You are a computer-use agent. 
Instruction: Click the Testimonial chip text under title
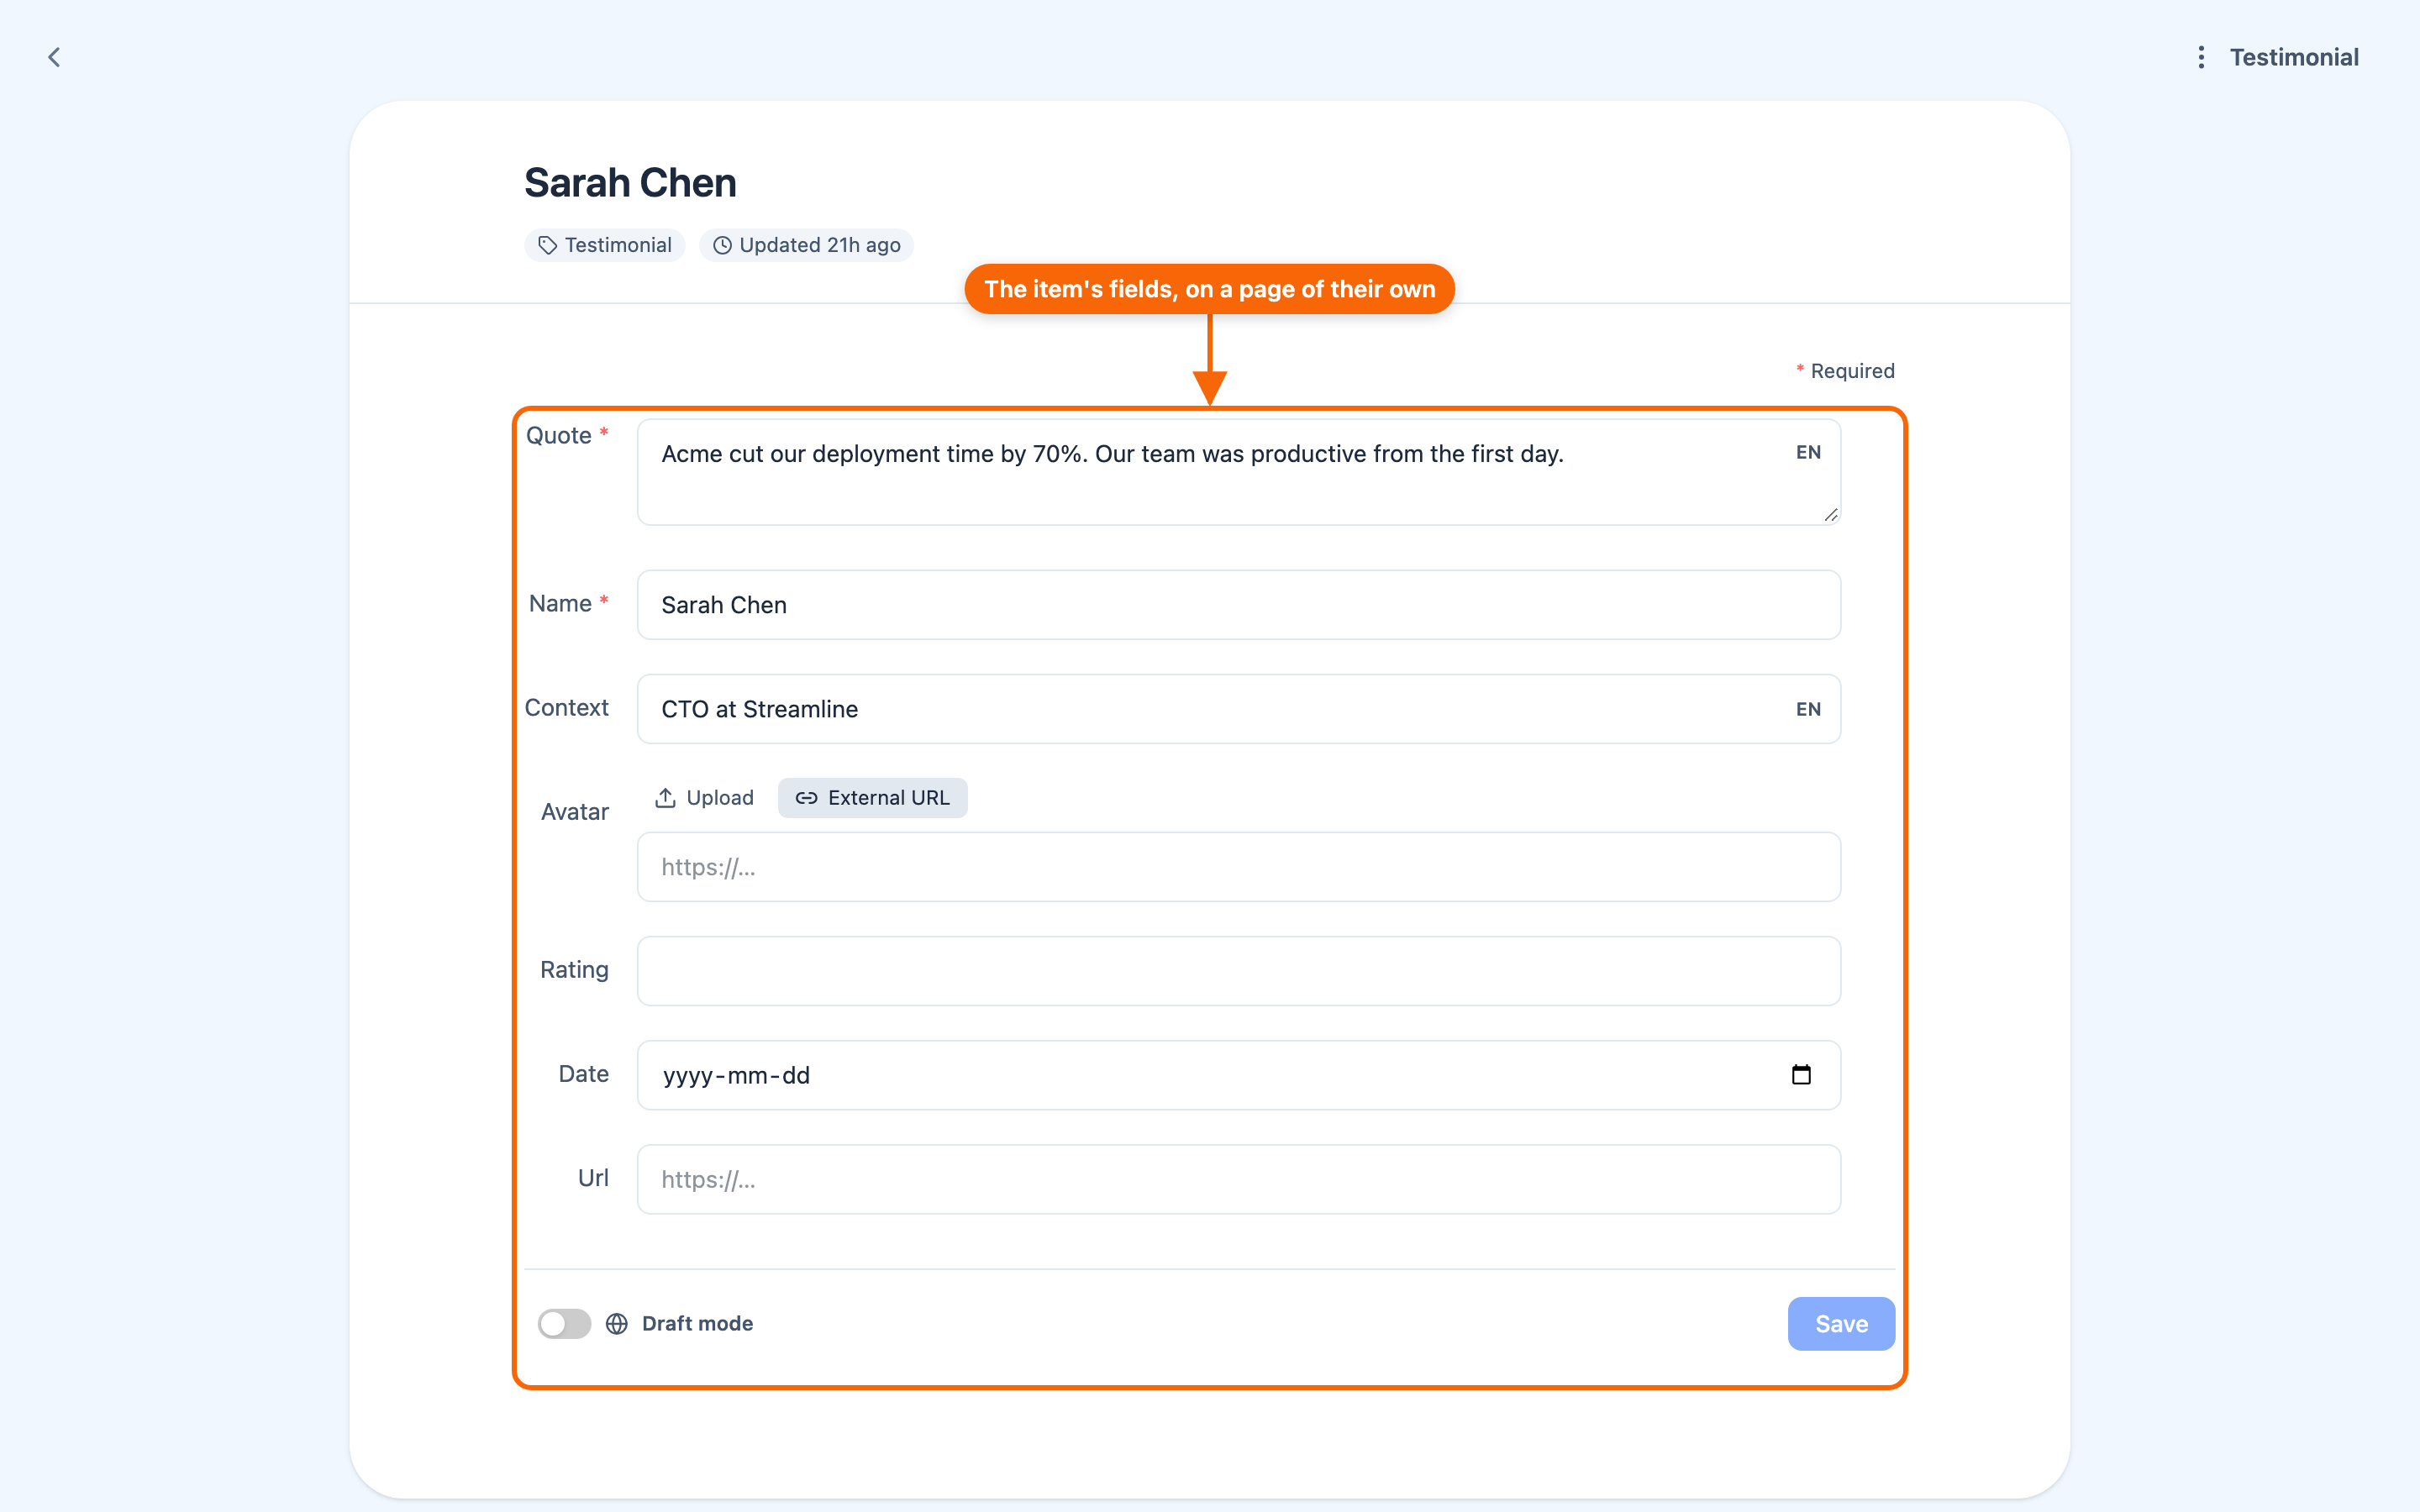[618, 245]
